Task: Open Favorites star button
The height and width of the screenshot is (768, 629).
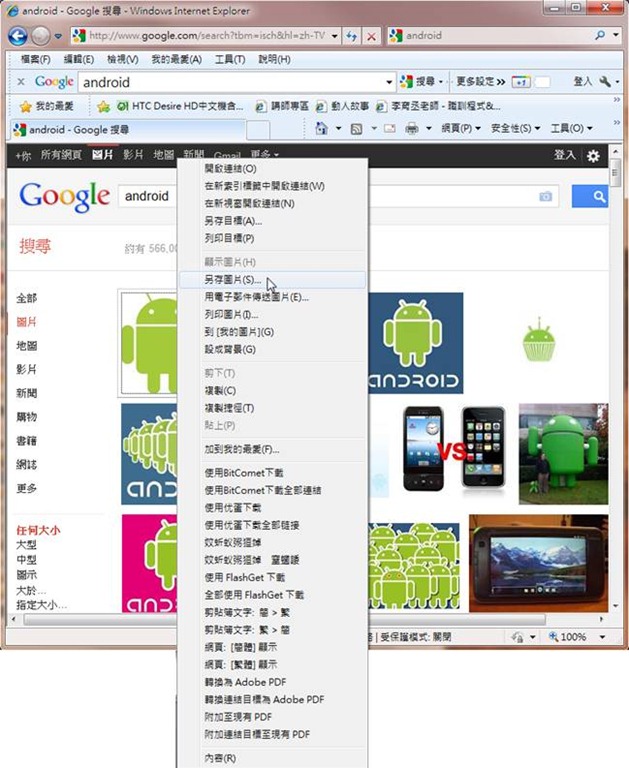Action: 48,106
